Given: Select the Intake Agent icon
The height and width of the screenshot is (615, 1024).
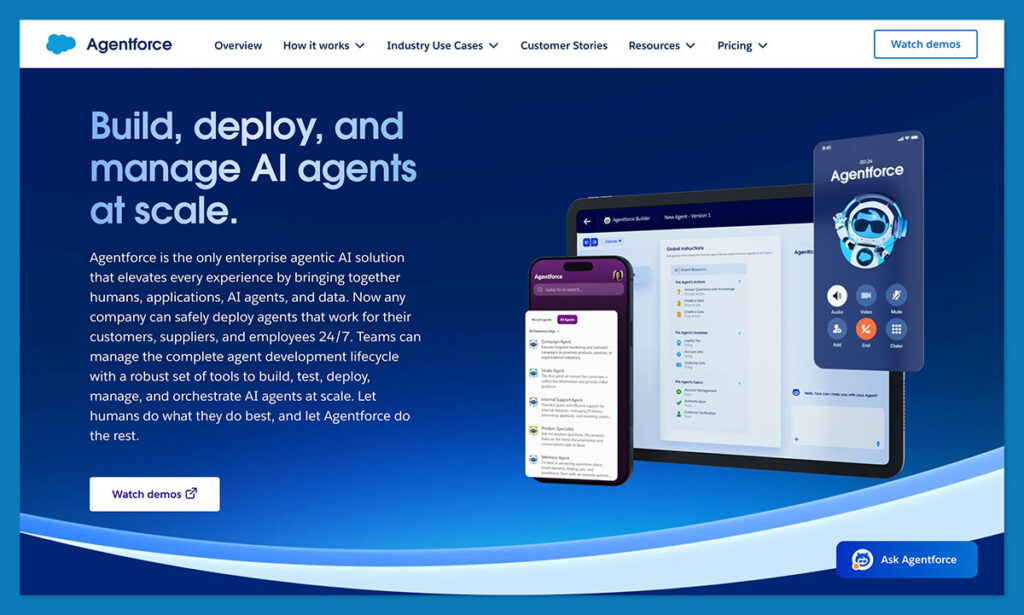Looking at the screenshot, I should tap(532, 374).
